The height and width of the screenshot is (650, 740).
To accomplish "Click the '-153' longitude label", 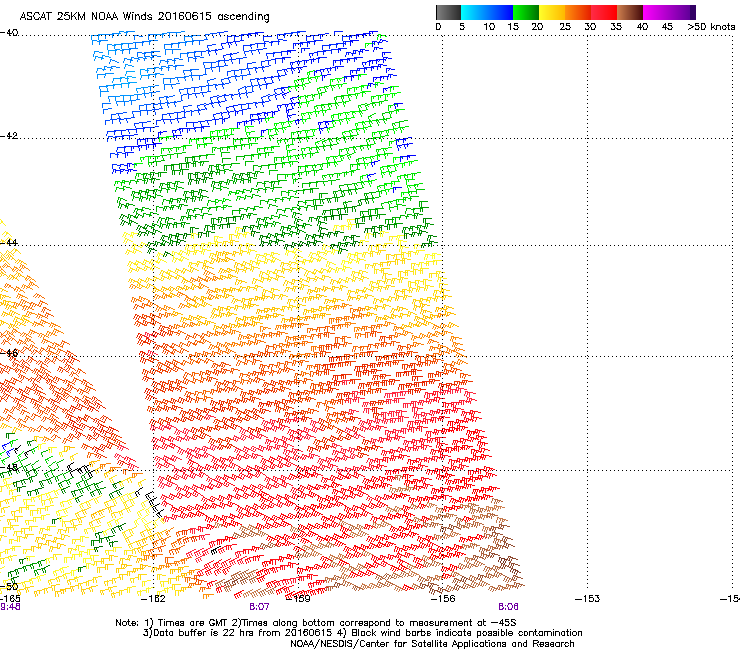I will pyautogui.click(x=588, y=599).
